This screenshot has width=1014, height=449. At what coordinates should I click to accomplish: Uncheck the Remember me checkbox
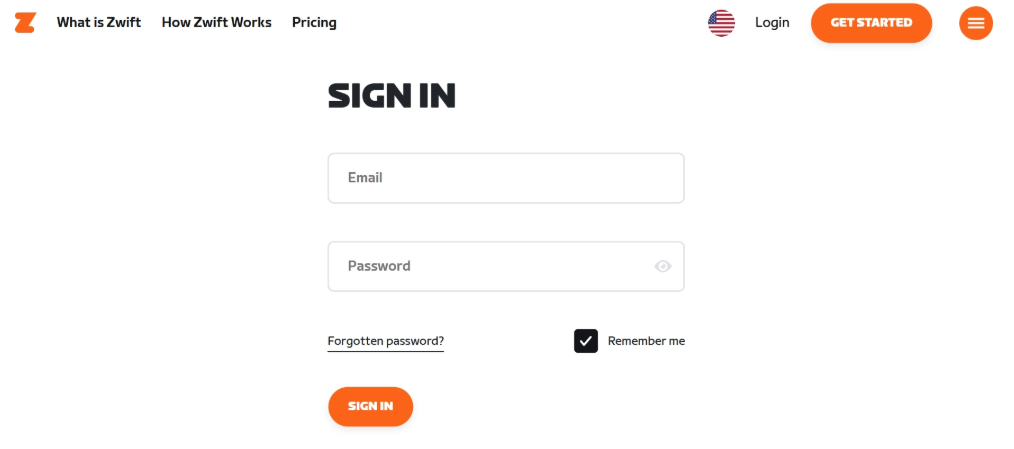(x=586, y=341)
